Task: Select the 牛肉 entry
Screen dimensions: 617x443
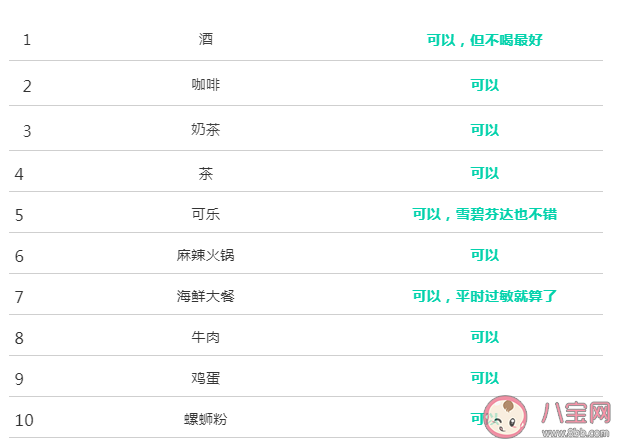Action: point(206,337)
